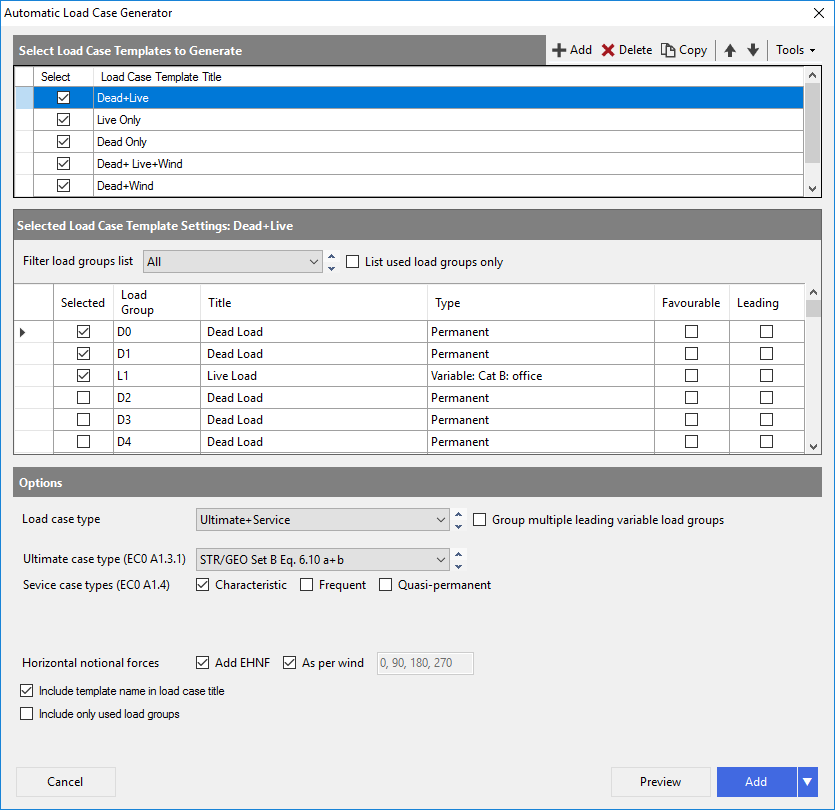835x810 pixels.
Task: Select load group D2
Action: [83, 397]
